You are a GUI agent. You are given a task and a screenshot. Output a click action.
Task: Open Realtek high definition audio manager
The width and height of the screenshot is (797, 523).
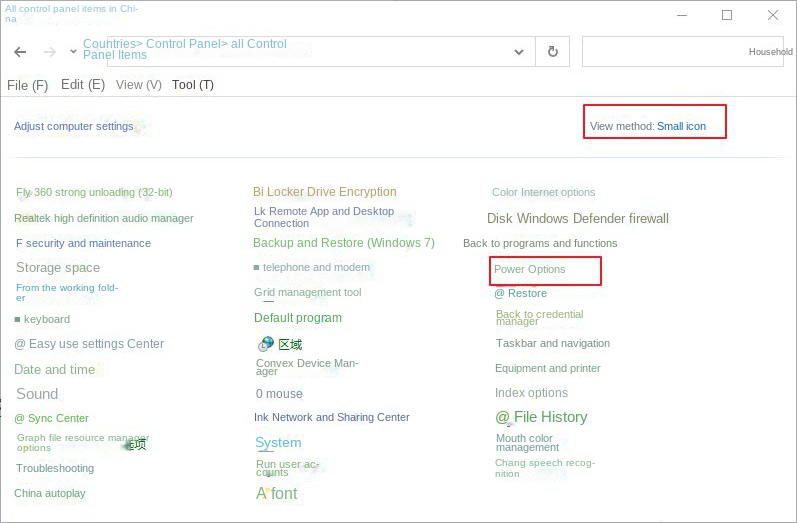pos(104,218)
